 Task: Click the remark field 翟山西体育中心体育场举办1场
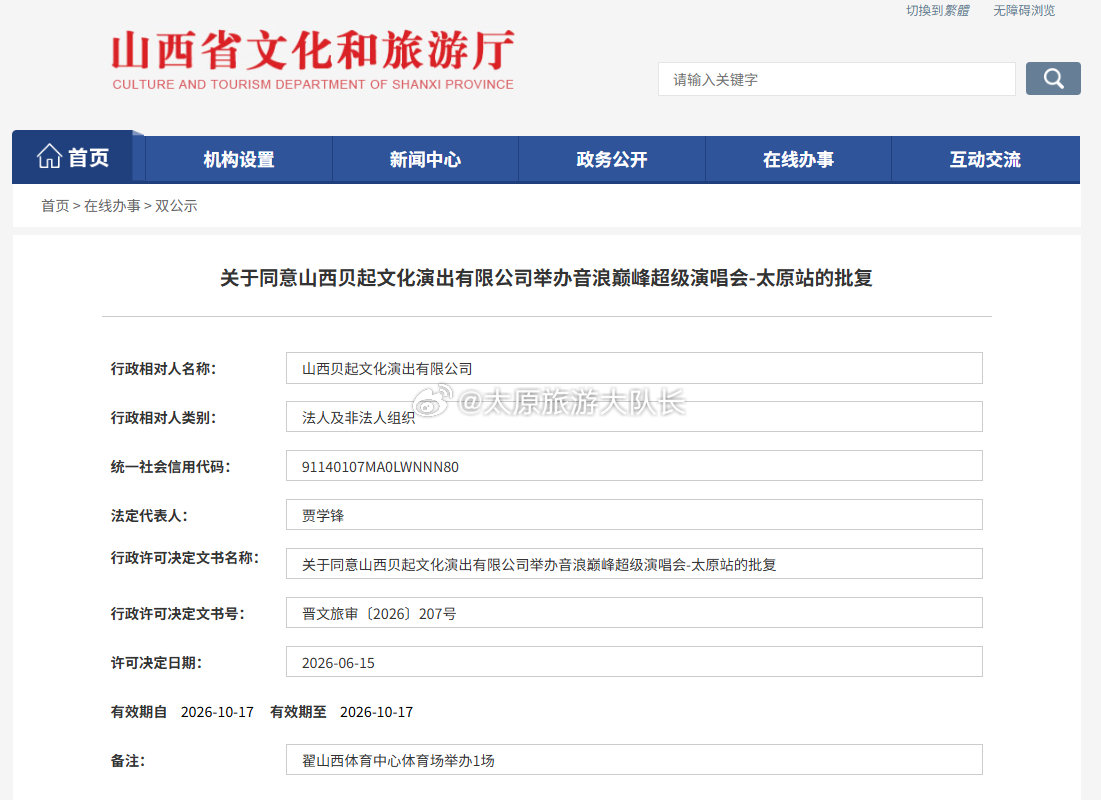[x=634, y=760]
